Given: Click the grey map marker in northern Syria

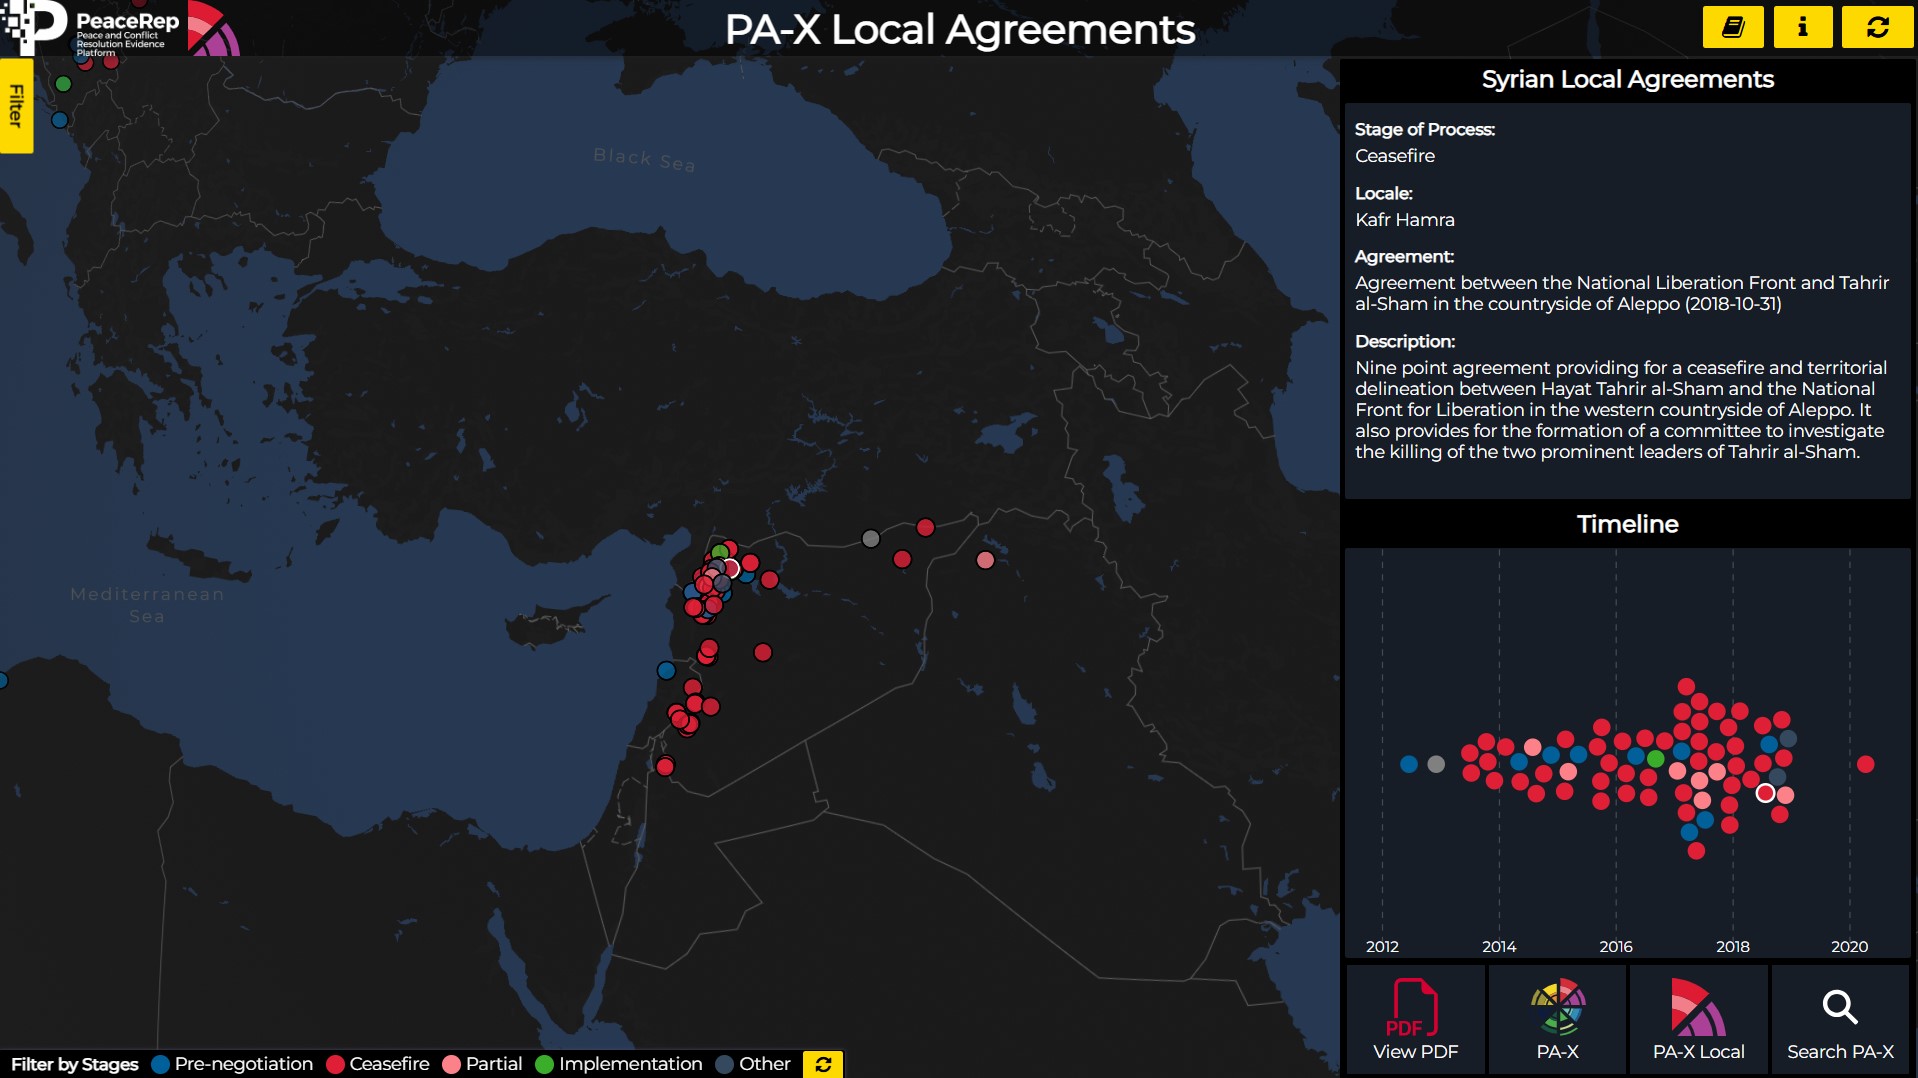Looking at the screenshot, I should (x=871, y=539).
